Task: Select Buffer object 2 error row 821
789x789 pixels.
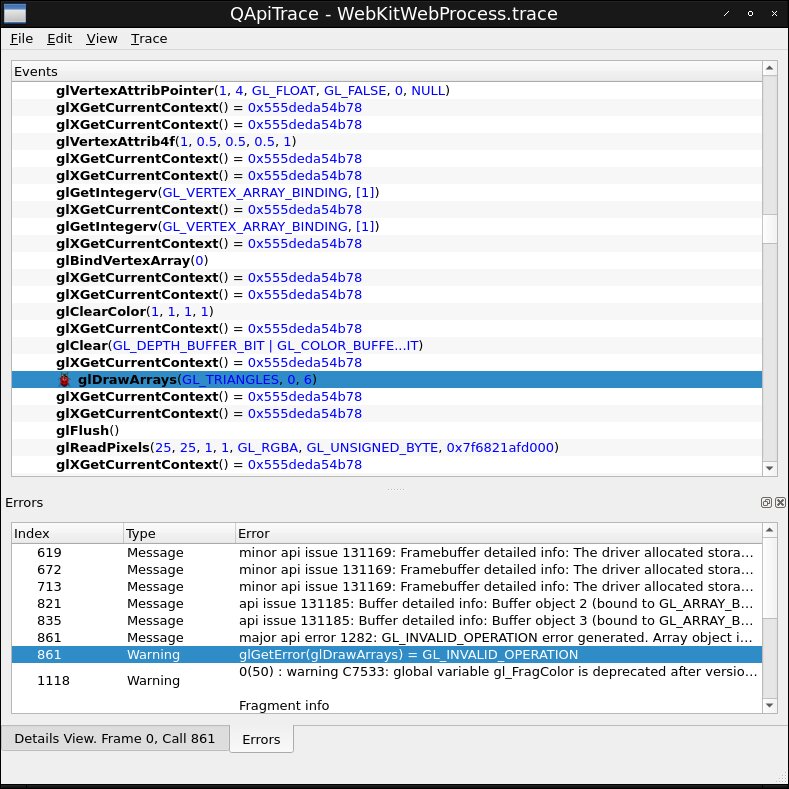Action: pos(387,604)
